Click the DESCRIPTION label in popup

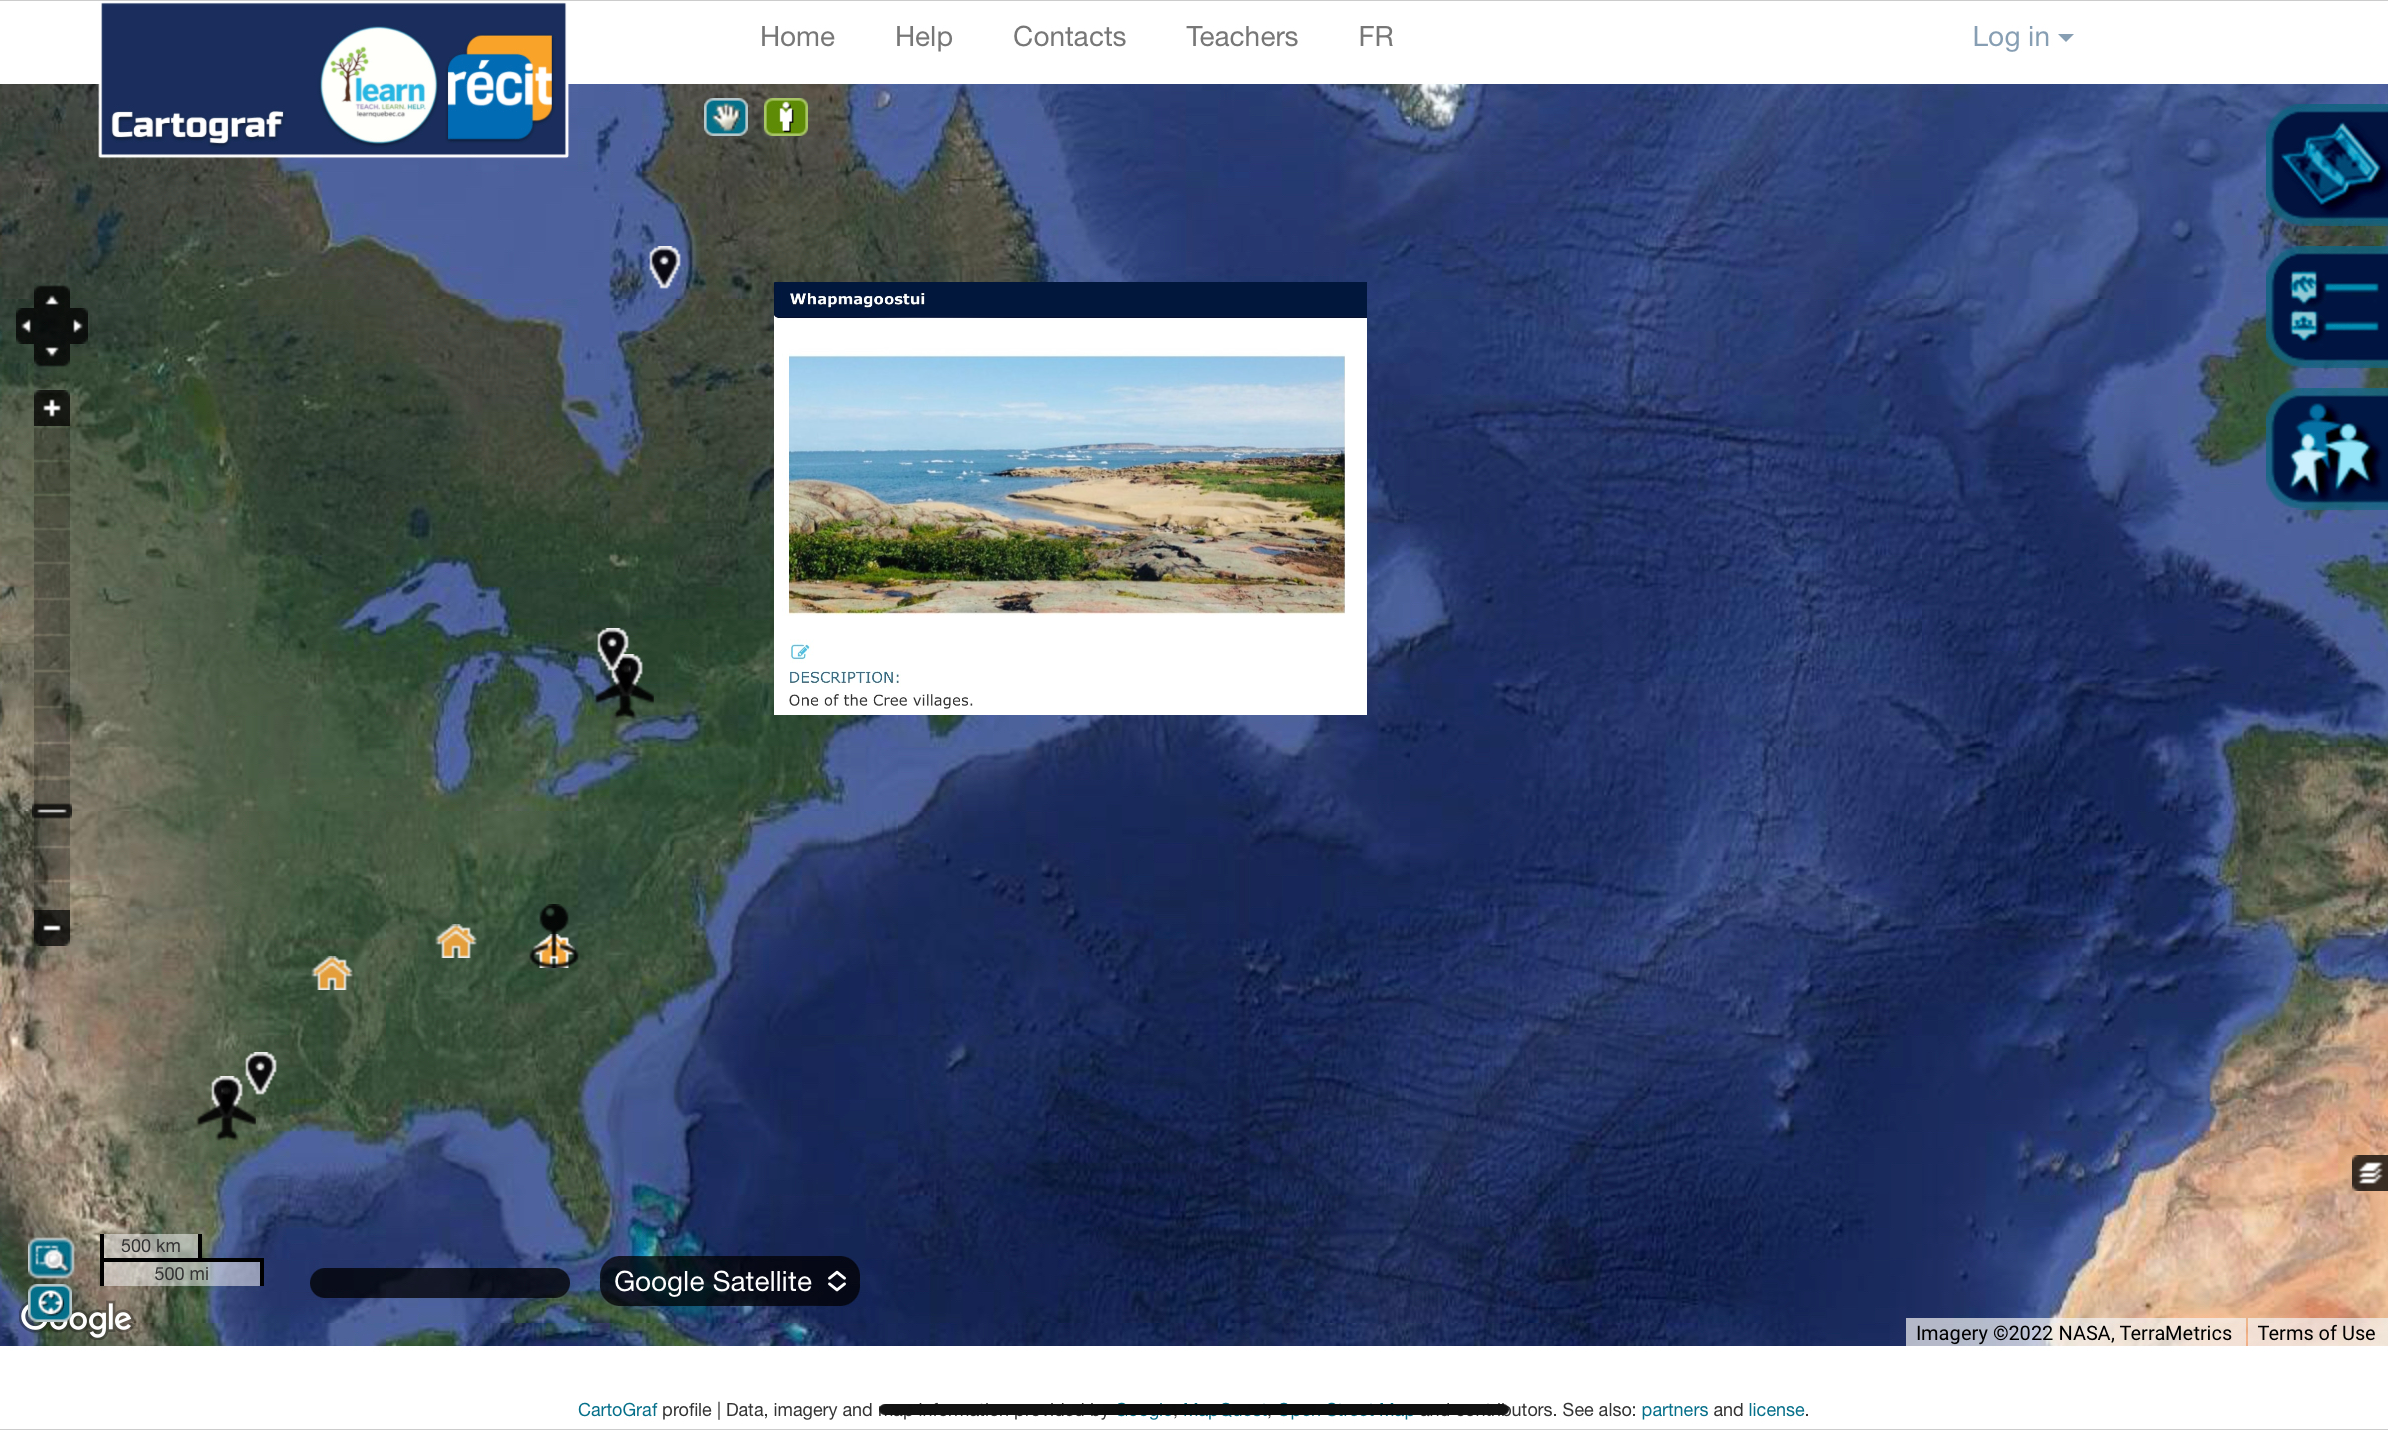pyautogui.click(x=844, y=677)
